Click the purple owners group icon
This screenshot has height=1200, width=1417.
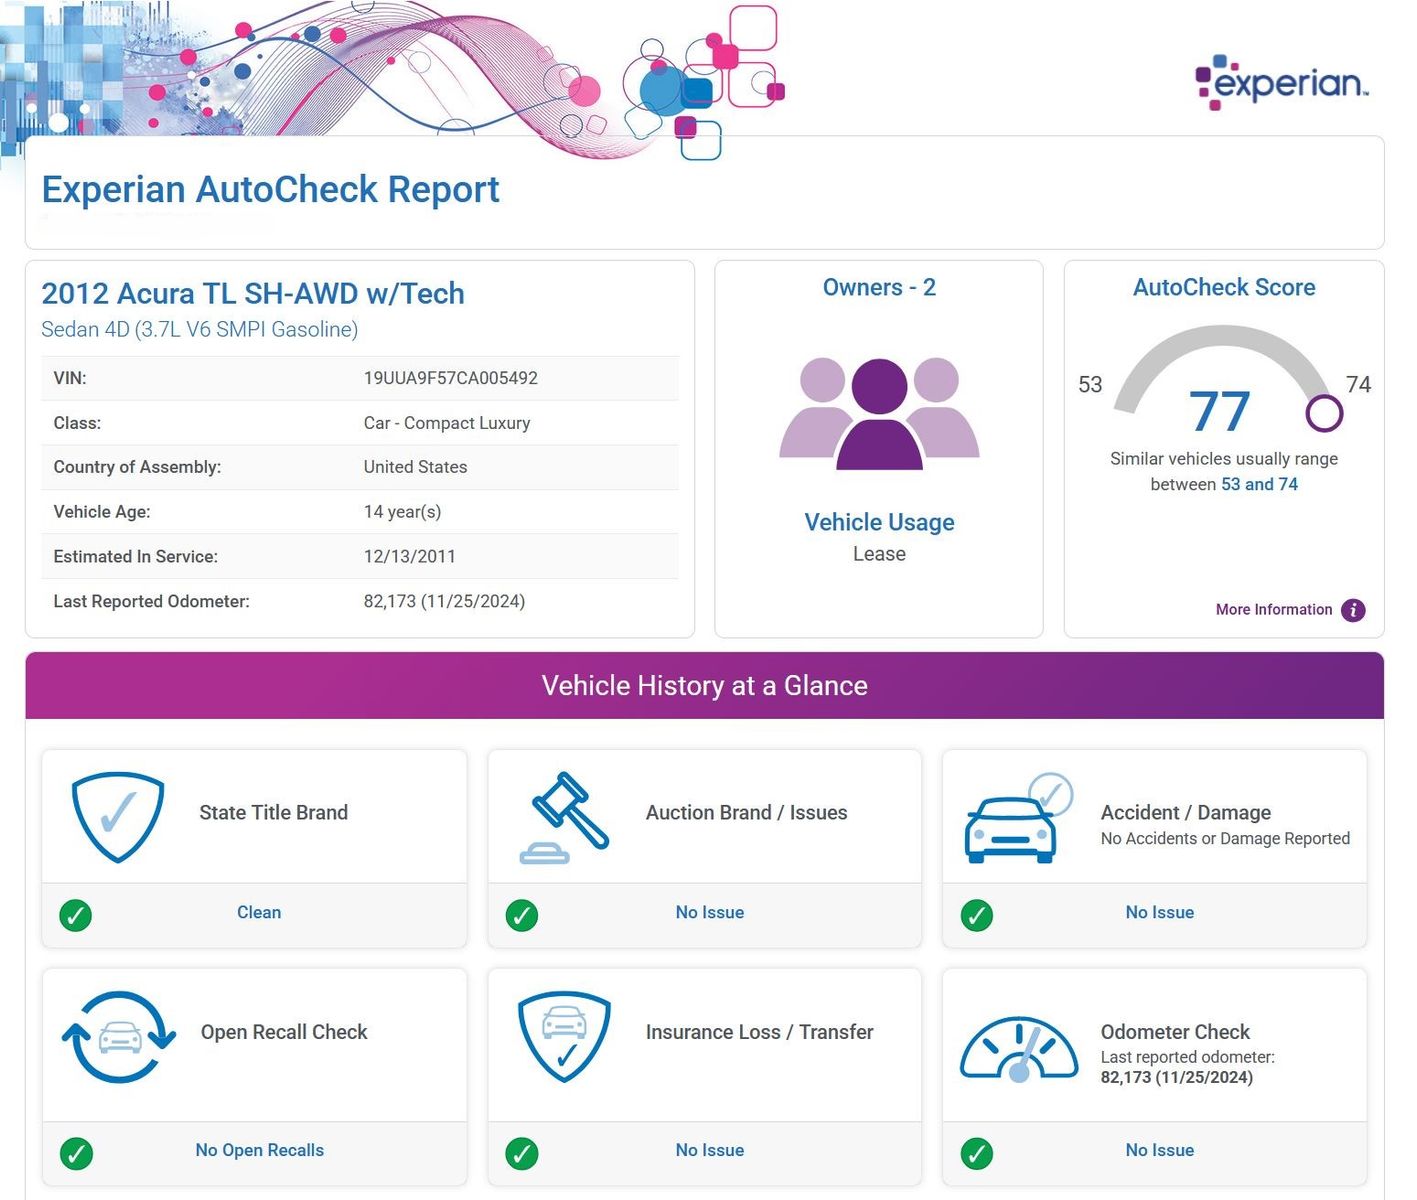(x=879, y=413)
